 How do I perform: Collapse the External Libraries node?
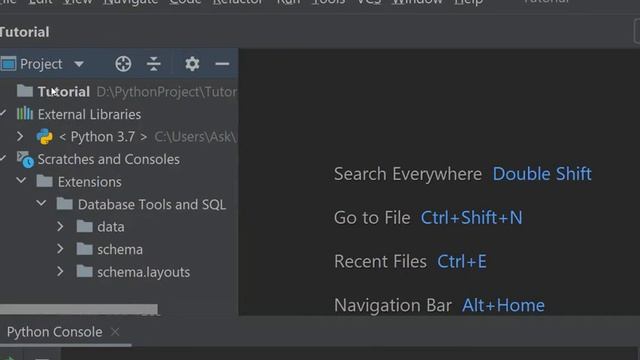(3, 113)
